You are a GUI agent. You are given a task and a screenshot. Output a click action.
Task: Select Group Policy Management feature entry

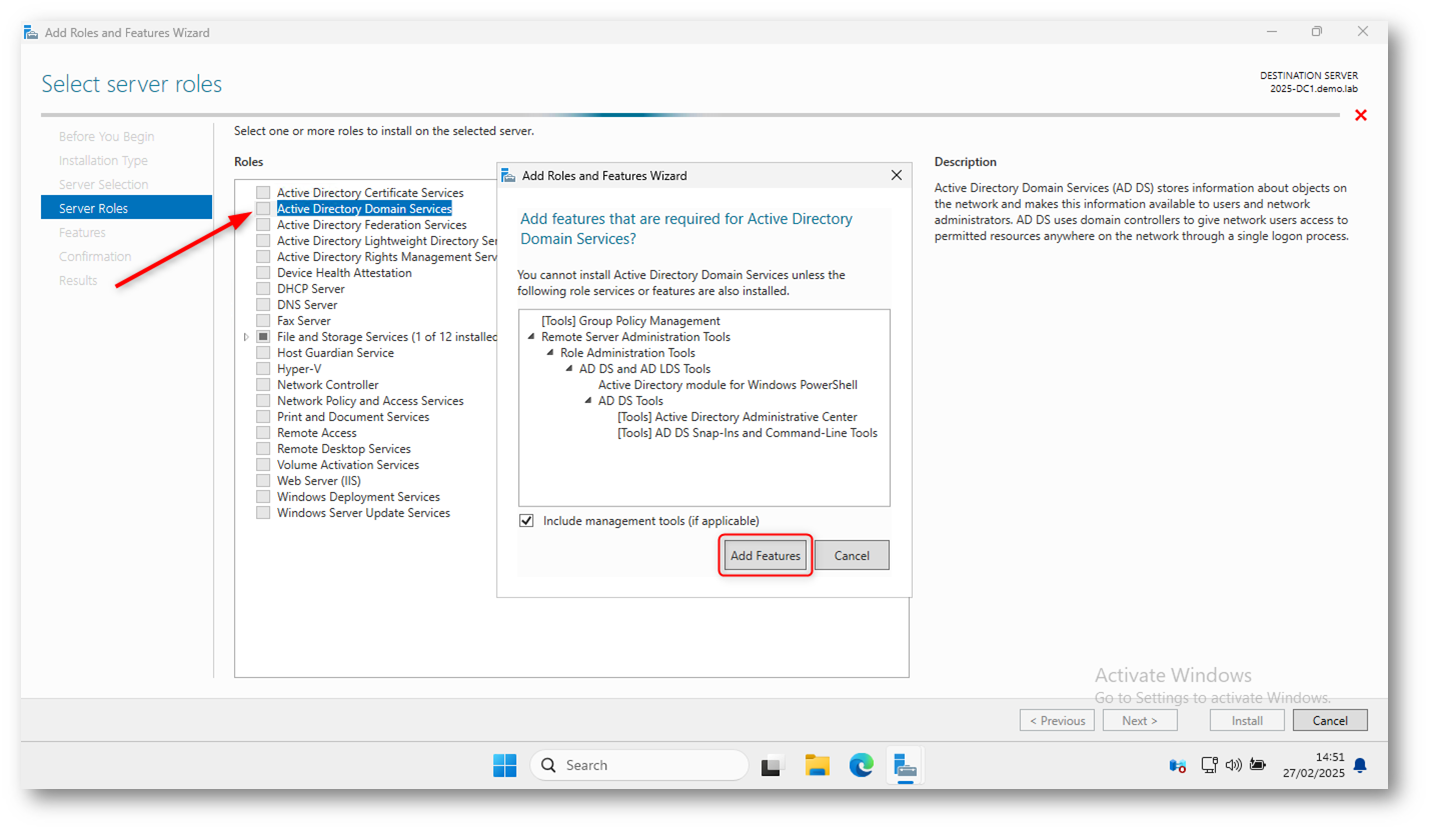(631, 321)
